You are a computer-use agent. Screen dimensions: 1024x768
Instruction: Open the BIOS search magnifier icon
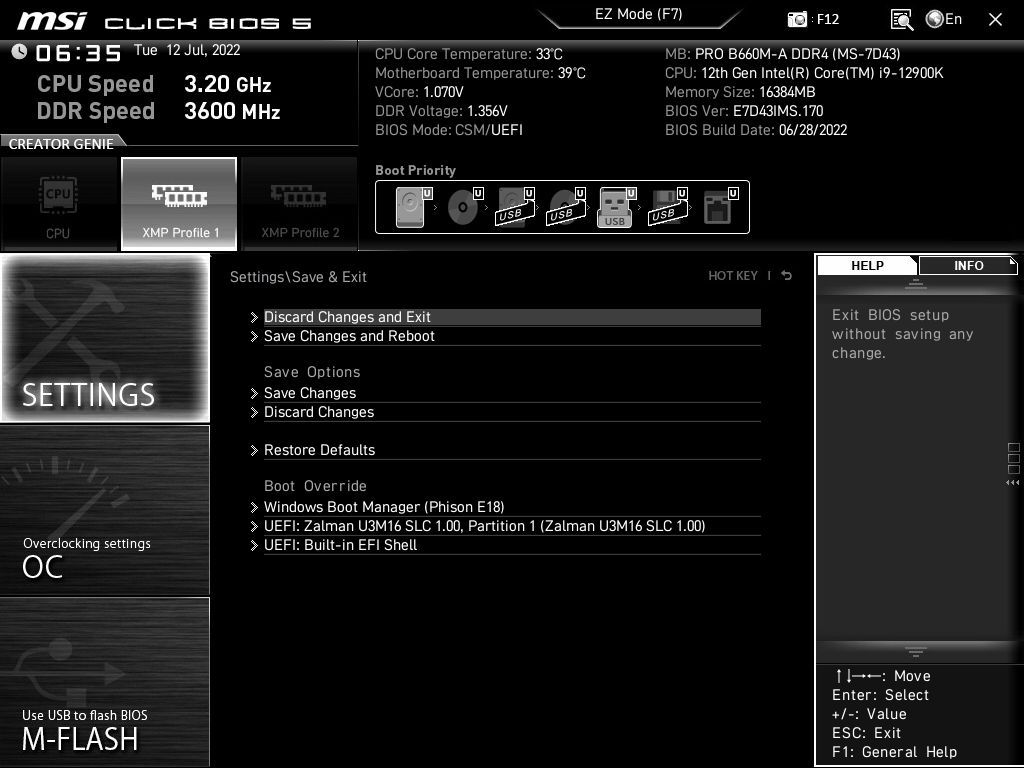pyautogui.click(x=901, y=20)
